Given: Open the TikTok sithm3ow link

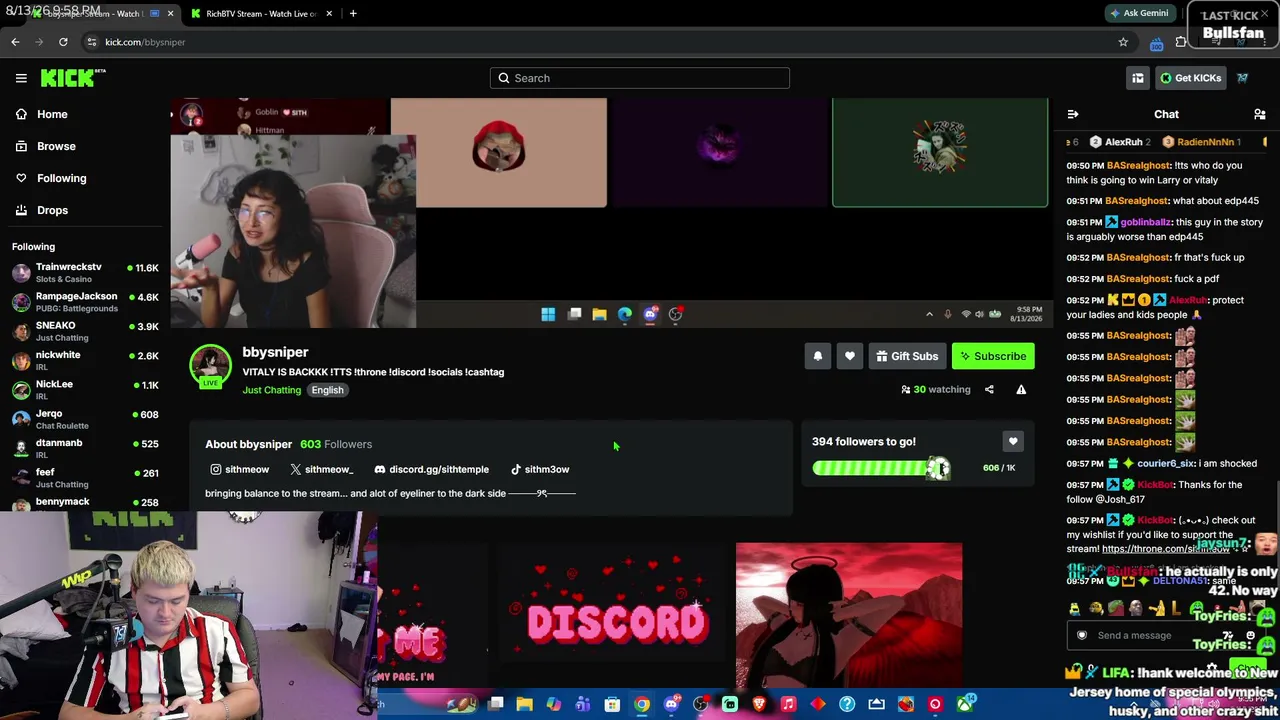Looking at the screenshot, I should [x=540, y=469].
